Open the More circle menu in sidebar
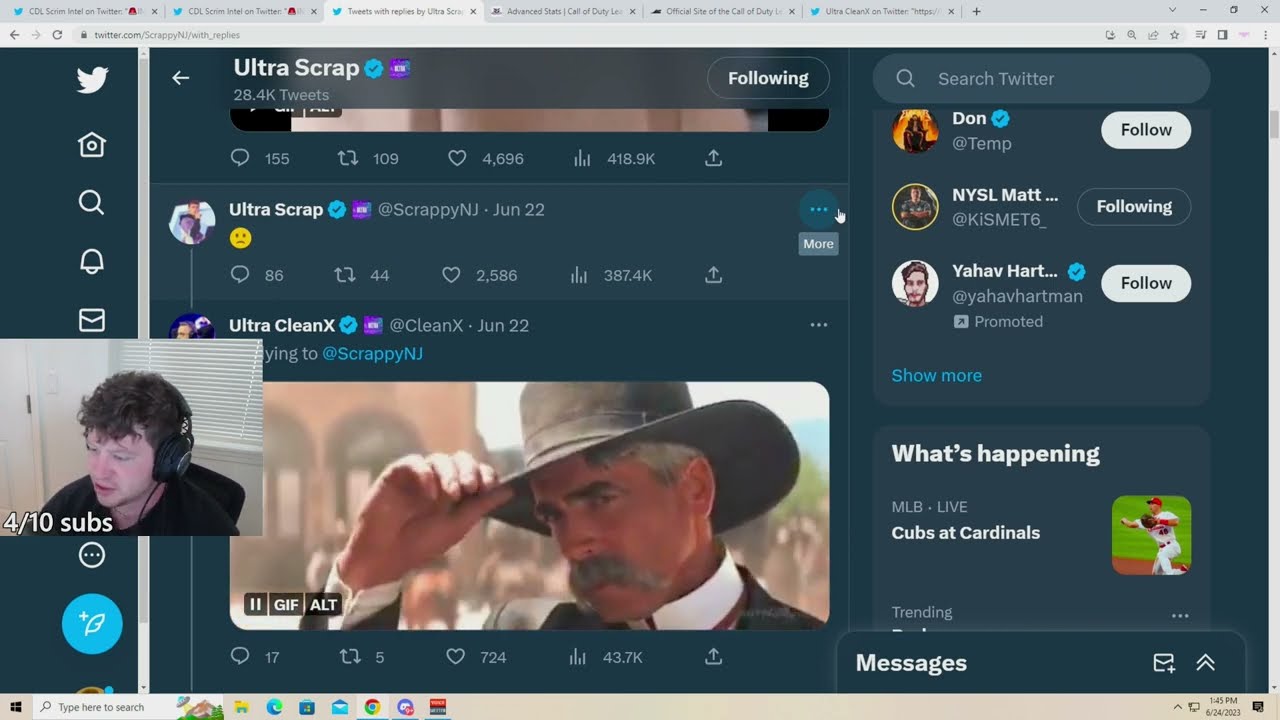The image size is (1280, 720). pos(92,555)
